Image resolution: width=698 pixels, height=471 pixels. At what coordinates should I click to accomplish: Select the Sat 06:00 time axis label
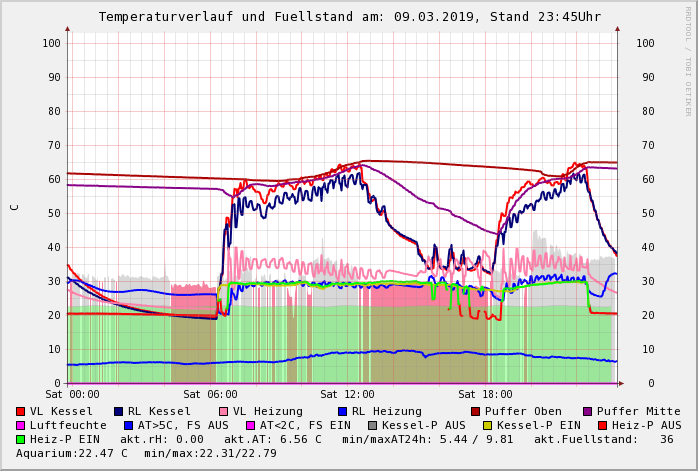click(210, 394)
